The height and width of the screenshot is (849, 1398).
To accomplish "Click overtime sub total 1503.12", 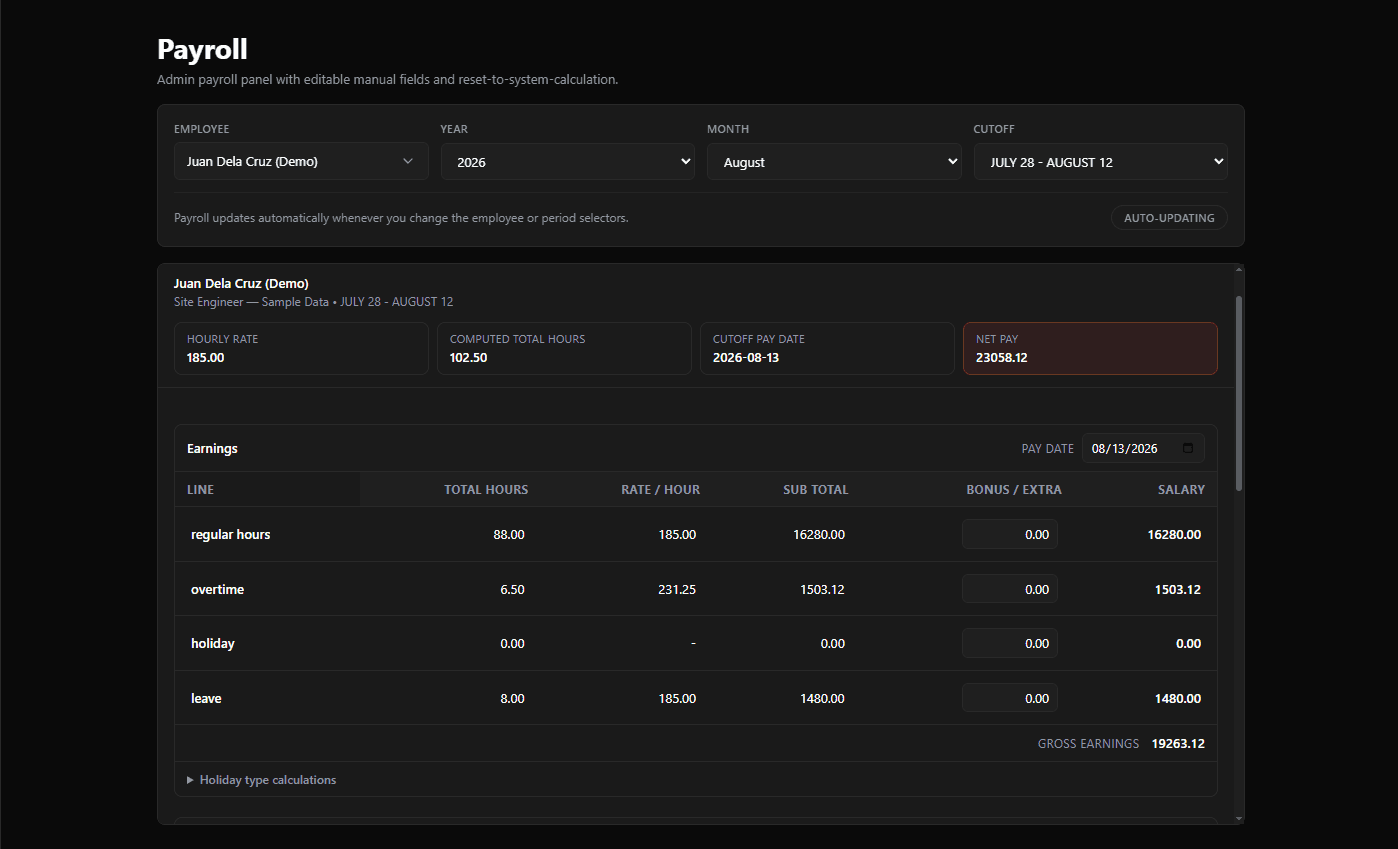I will point(822,589).
